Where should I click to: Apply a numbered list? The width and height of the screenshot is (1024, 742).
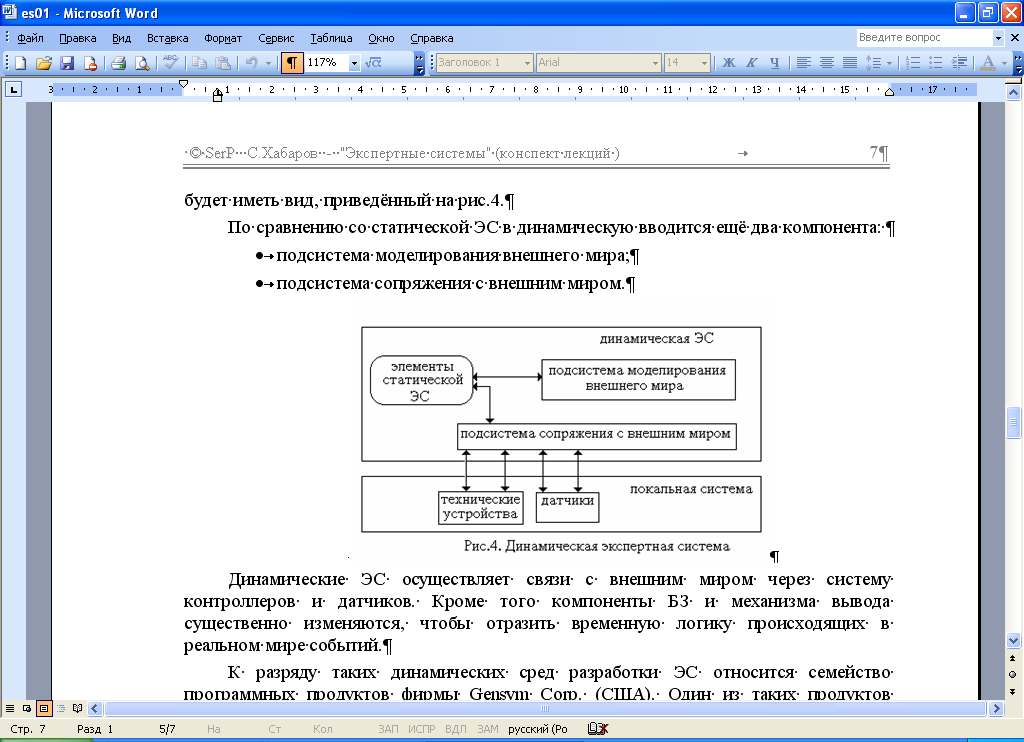coord(913,63)
